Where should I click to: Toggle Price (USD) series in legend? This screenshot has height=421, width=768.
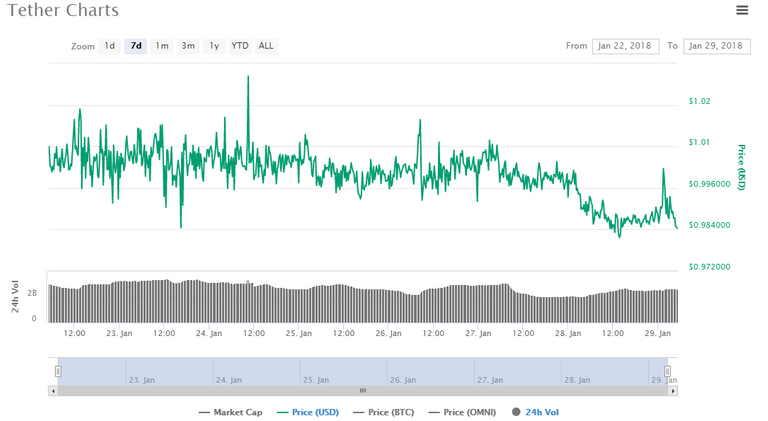tap(308, 413)
